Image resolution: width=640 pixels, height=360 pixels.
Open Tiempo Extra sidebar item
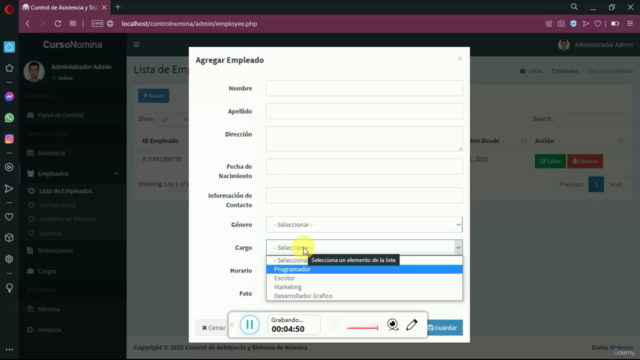(58, 205)
